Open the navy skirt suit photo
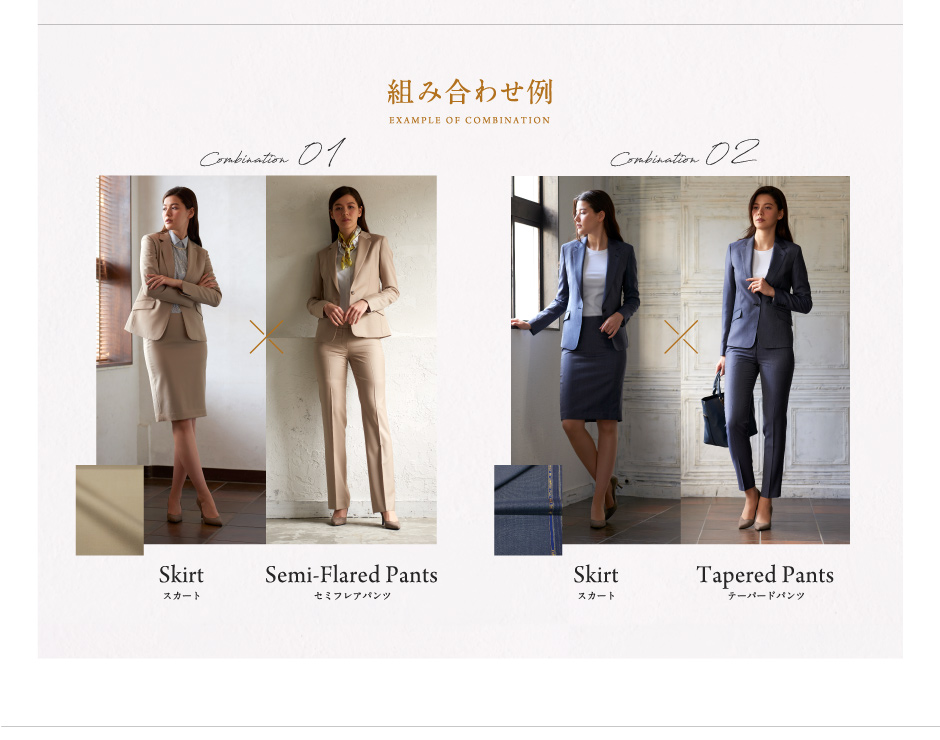The width and height of the screenshot is (940, 740). 596,359
